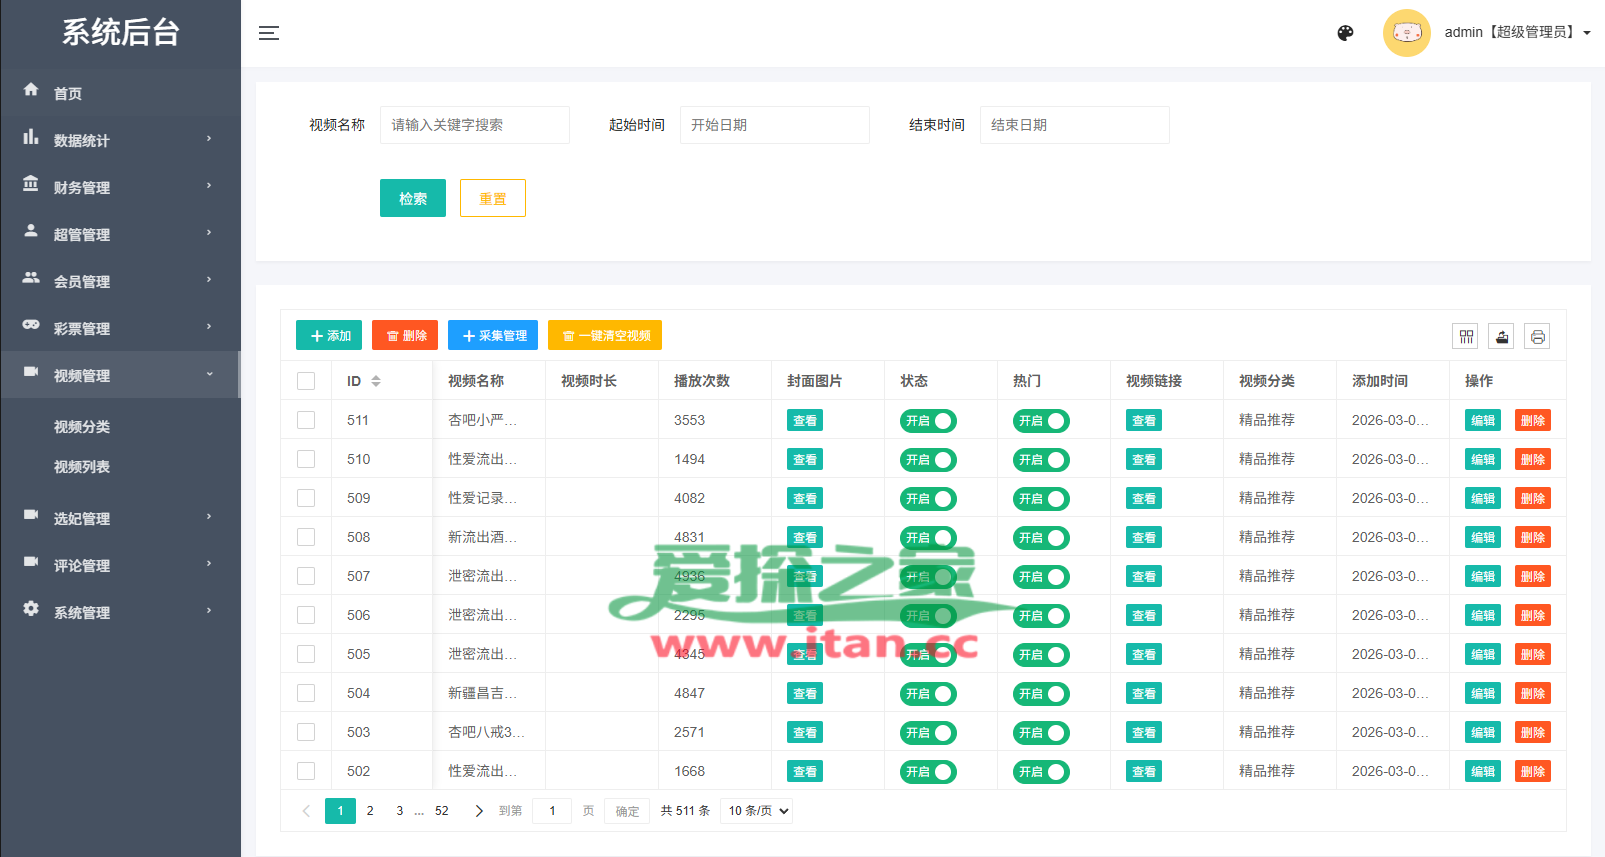Check the select-all checkbox in table header
Screen dimensions: 1605x857
pyautogui.click(x=306, y=381)
